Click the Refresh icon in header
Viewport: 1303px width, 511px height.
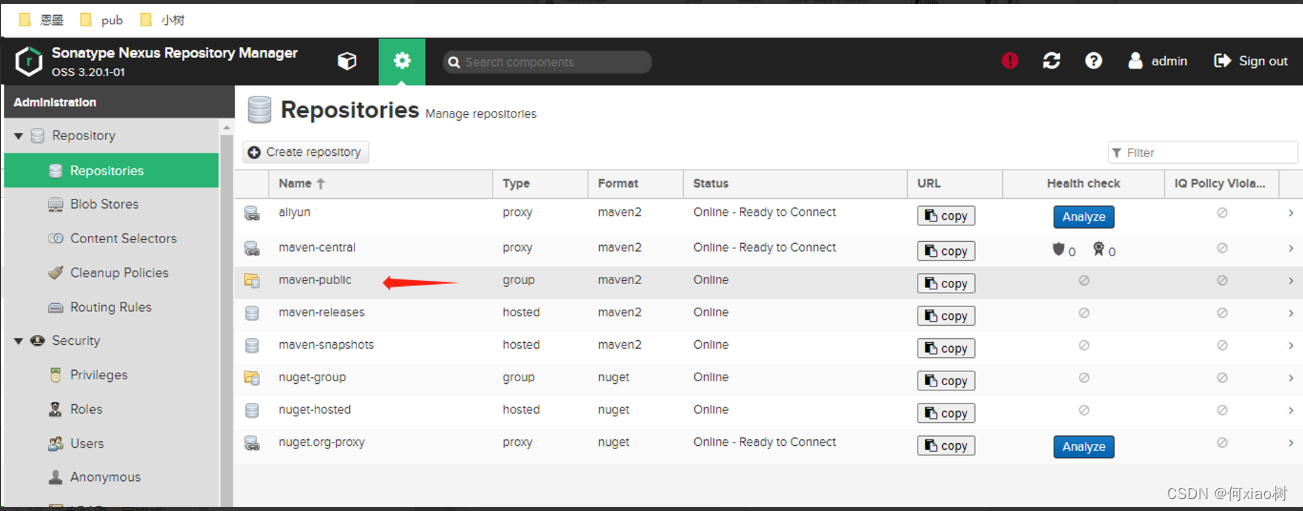(1051, 61)
